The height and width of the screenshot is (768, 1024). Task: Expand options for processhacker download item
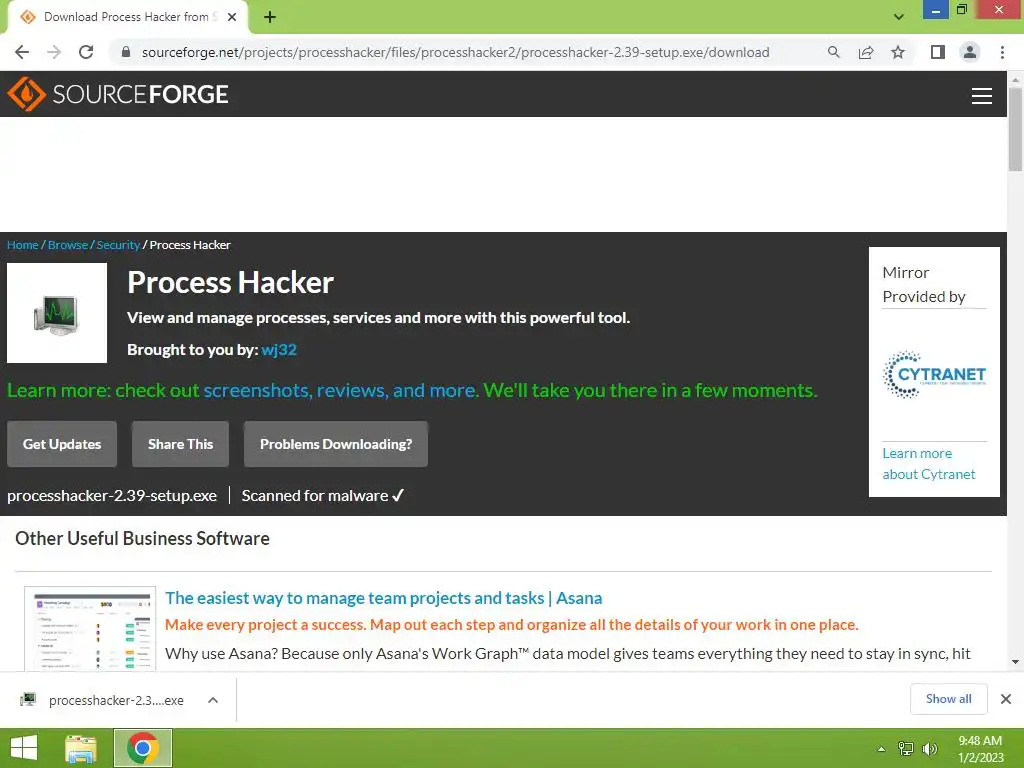[x=212, y=700]
